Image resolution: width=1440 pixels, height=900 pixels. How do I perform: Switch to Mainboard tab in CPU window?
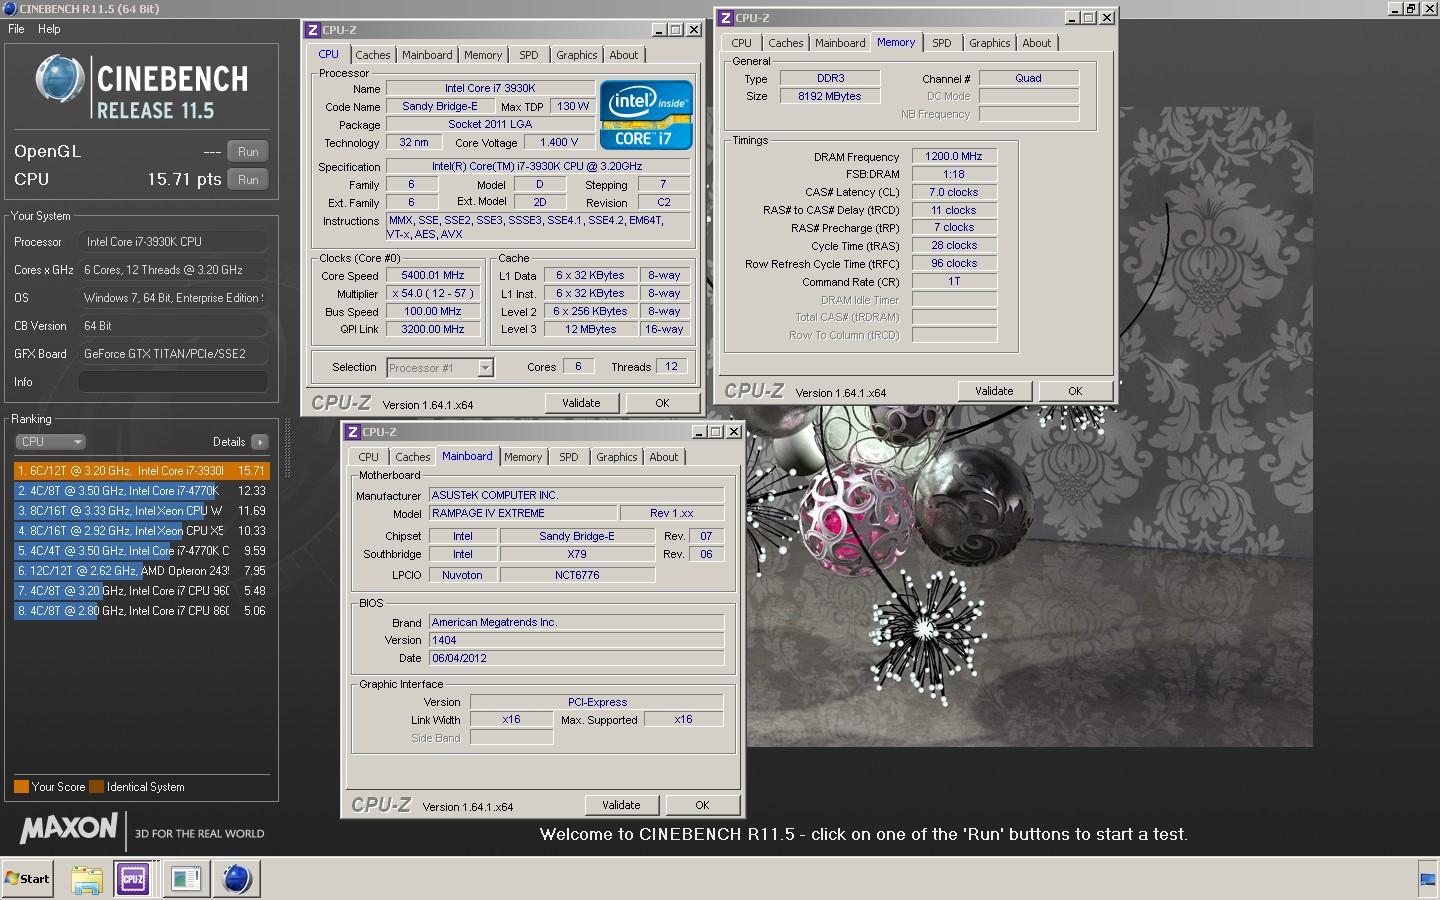pos(427,55)
